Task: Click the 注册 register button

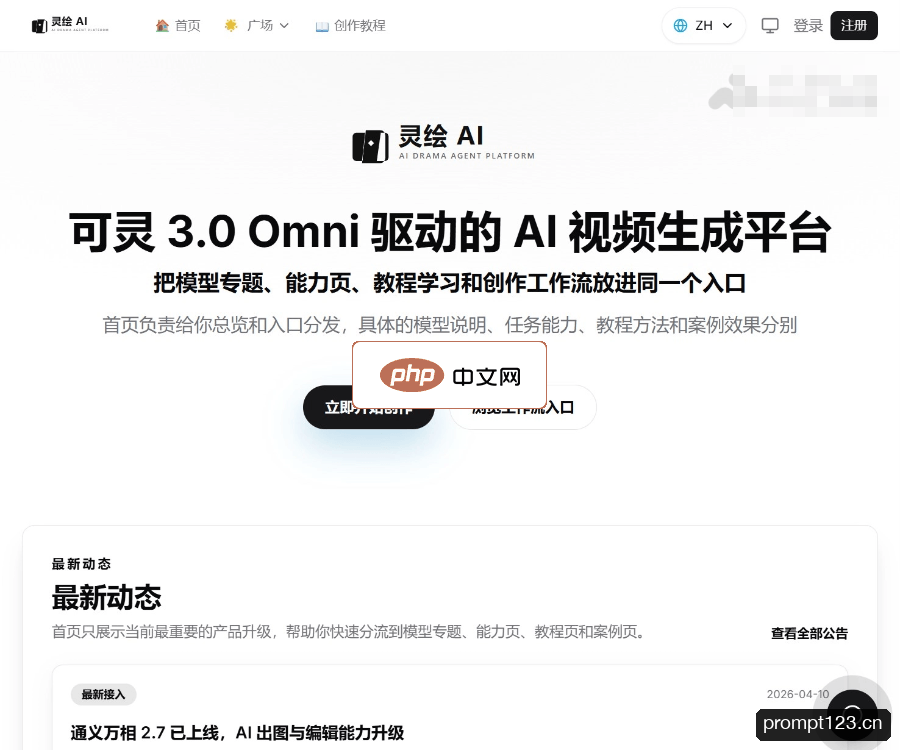Action: (854, 25)
